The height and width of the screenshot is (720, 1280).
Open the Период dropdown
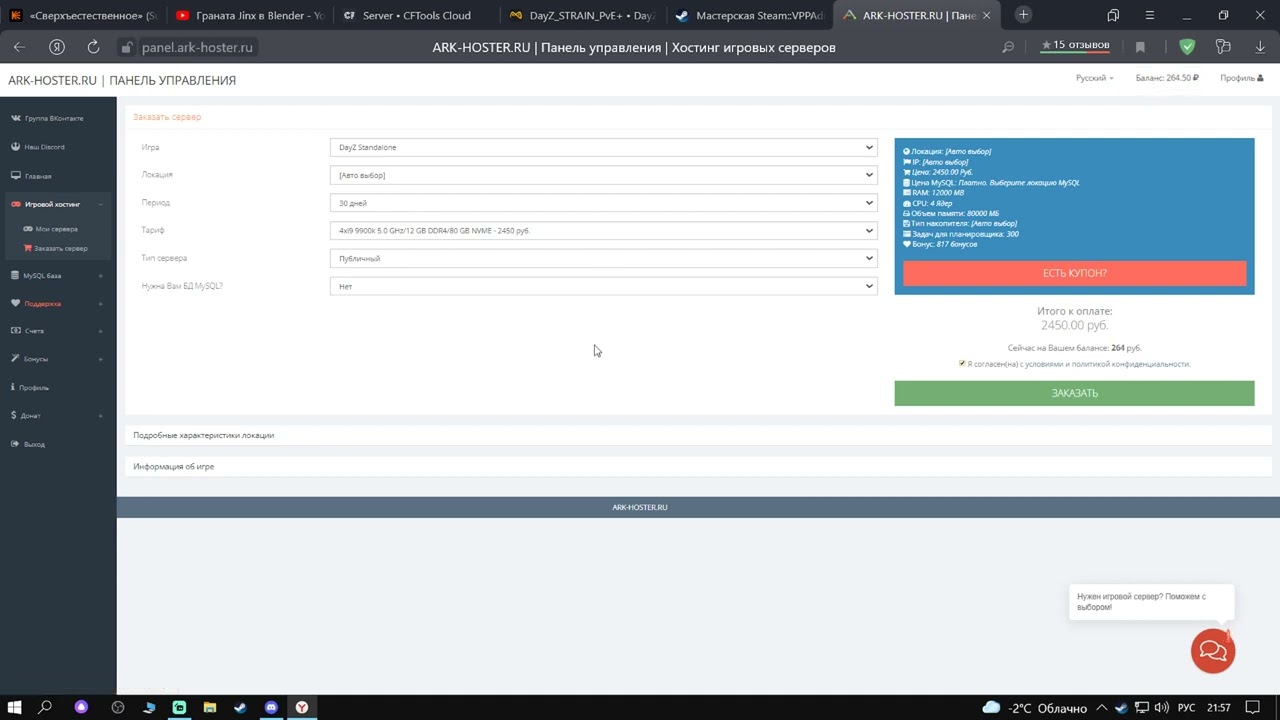point(603,203)
